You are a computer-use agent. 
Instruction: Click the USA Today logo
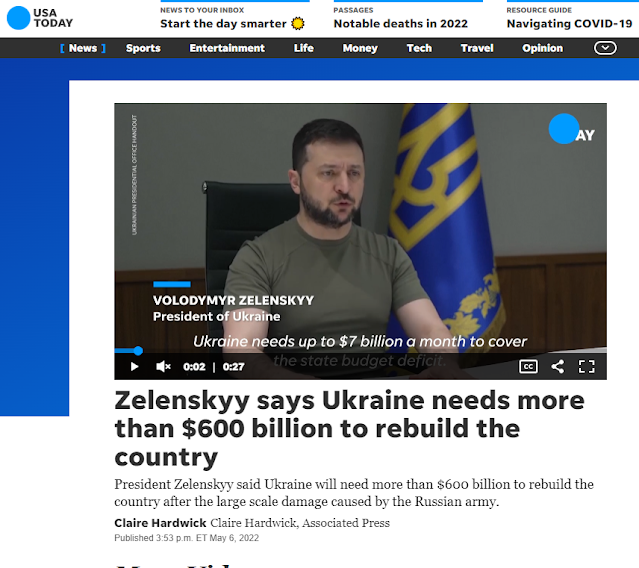[40, 18]
